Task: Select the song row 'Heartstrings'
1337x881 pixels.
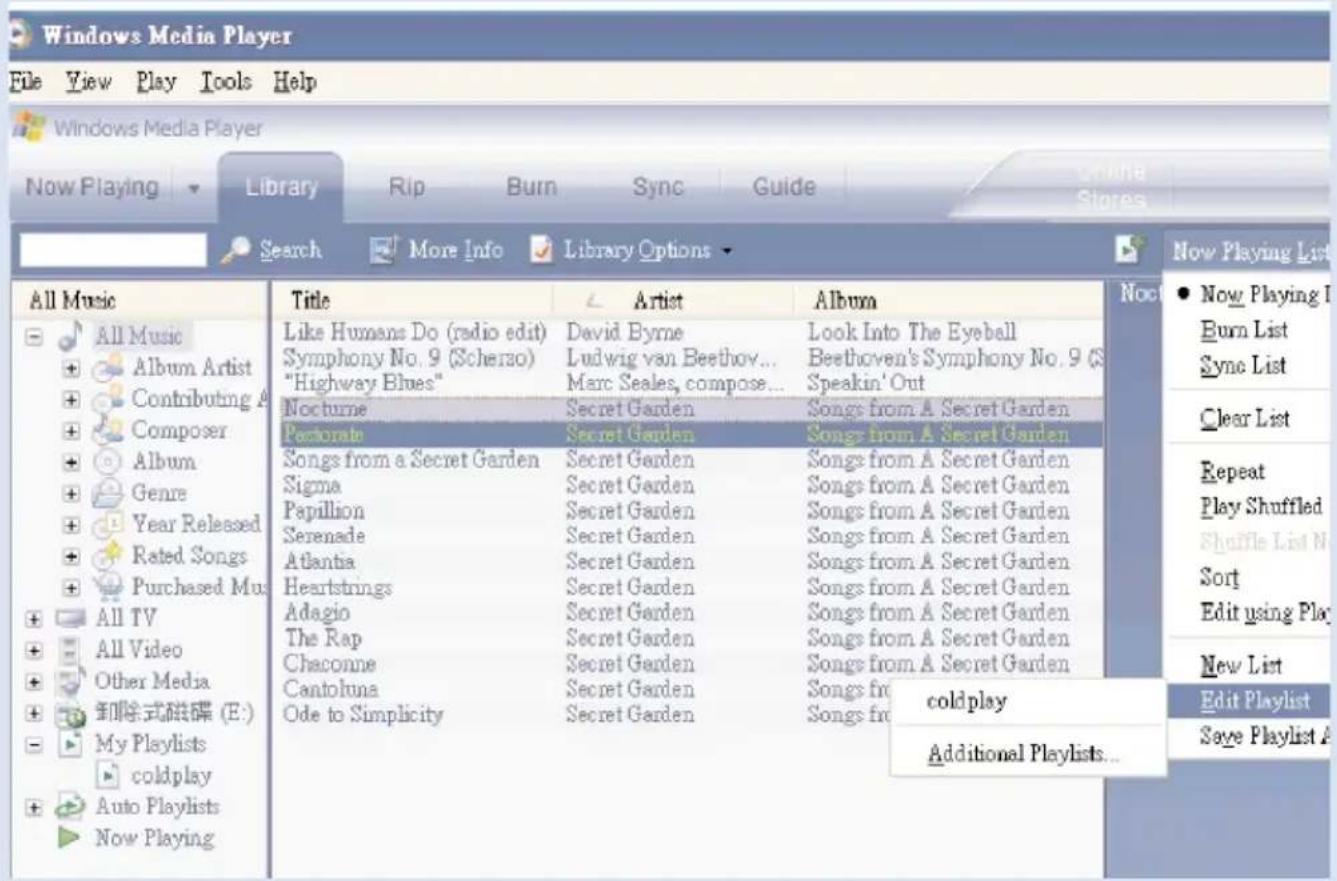Action: click(688, 587)
